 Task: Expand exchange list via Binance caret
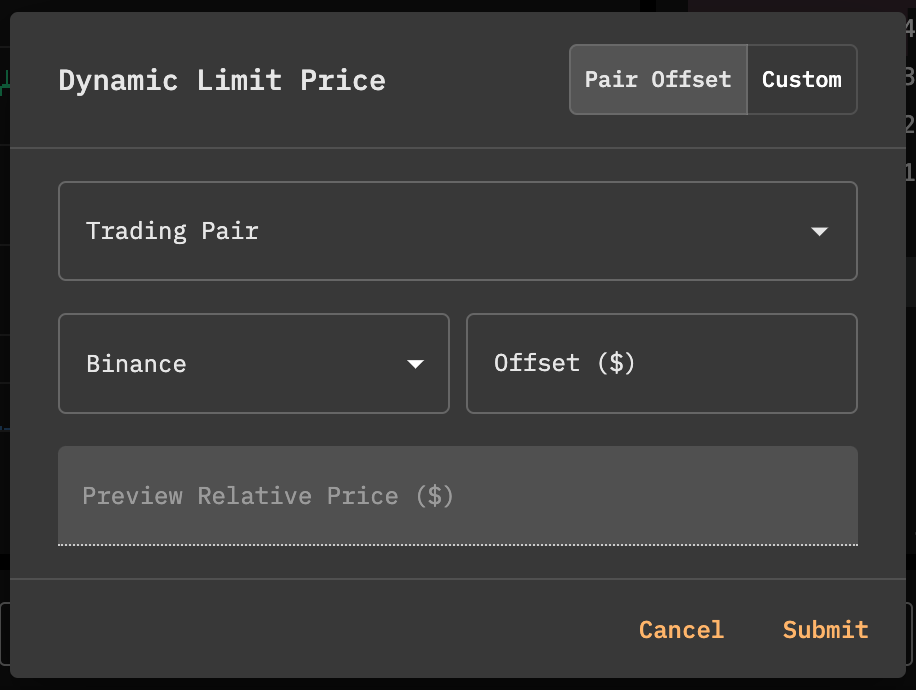pos(416,364)
